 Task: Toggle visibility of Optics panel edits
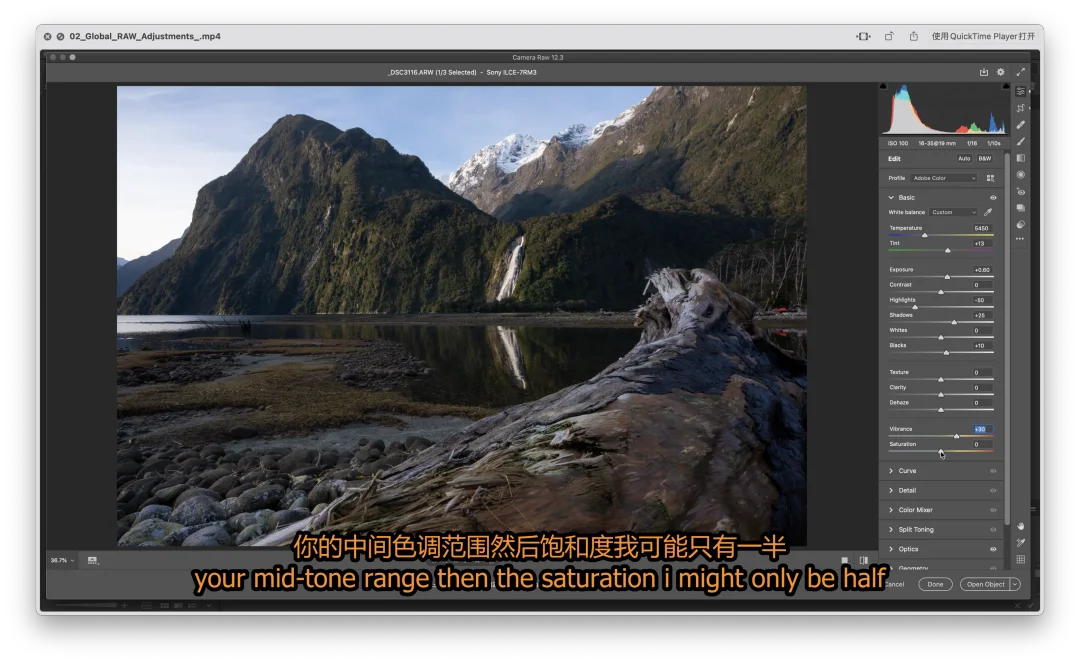point(993,549)
